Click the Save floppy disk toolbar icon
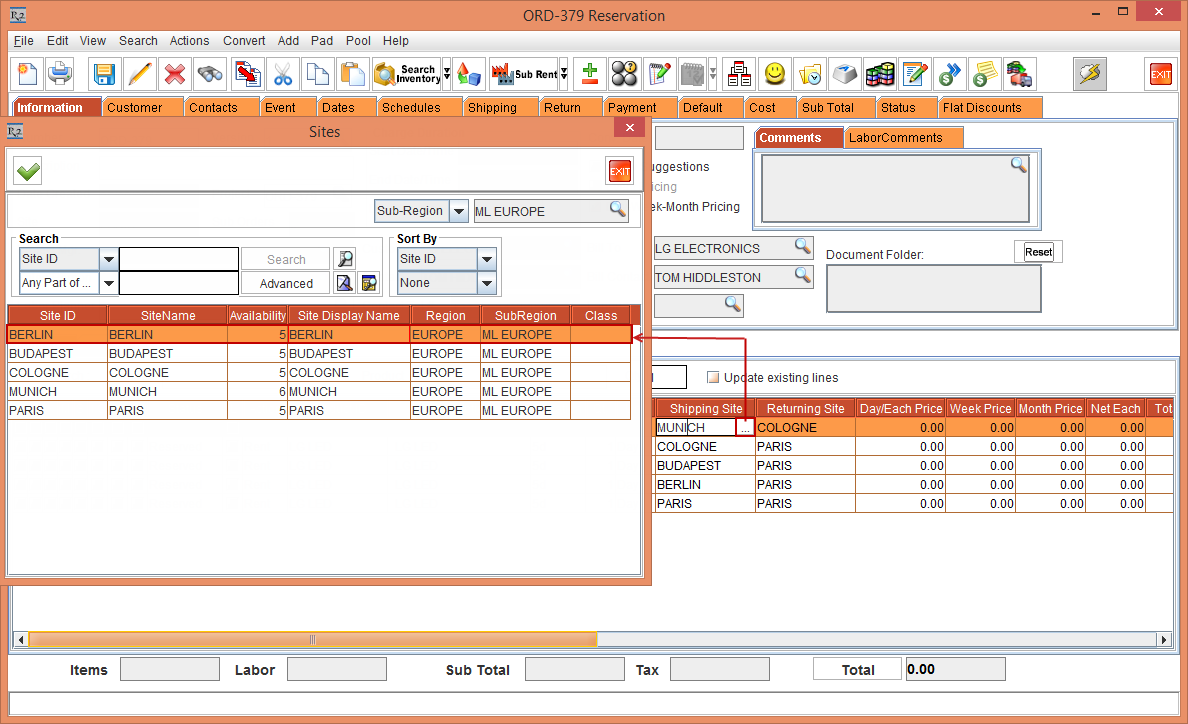 [x=104, y=74]
